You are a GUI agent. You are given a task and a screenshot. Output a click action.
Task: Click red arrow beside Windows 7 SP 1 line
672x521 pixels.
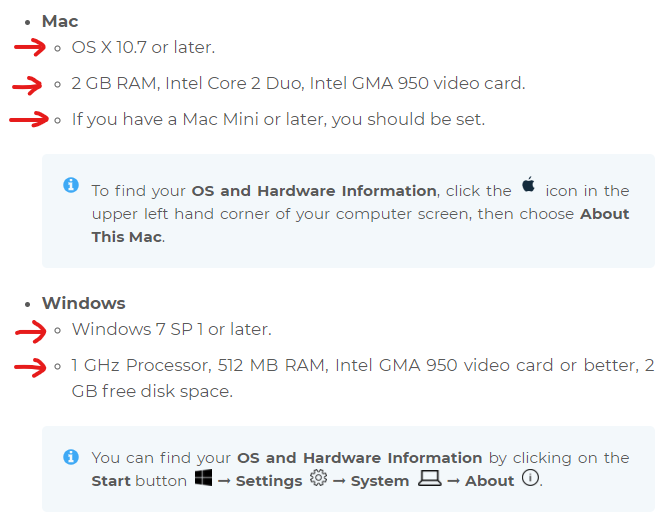tap(30, 330)
